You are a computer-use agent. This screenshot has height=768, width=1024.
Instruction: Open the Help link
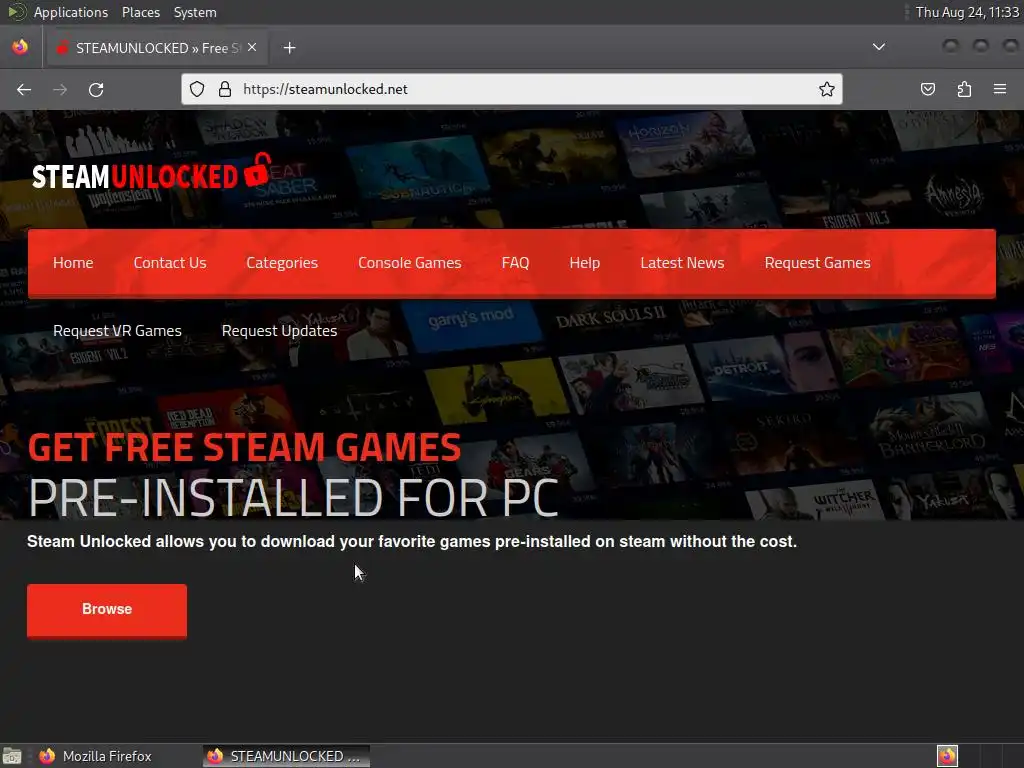tap(584, 263)
